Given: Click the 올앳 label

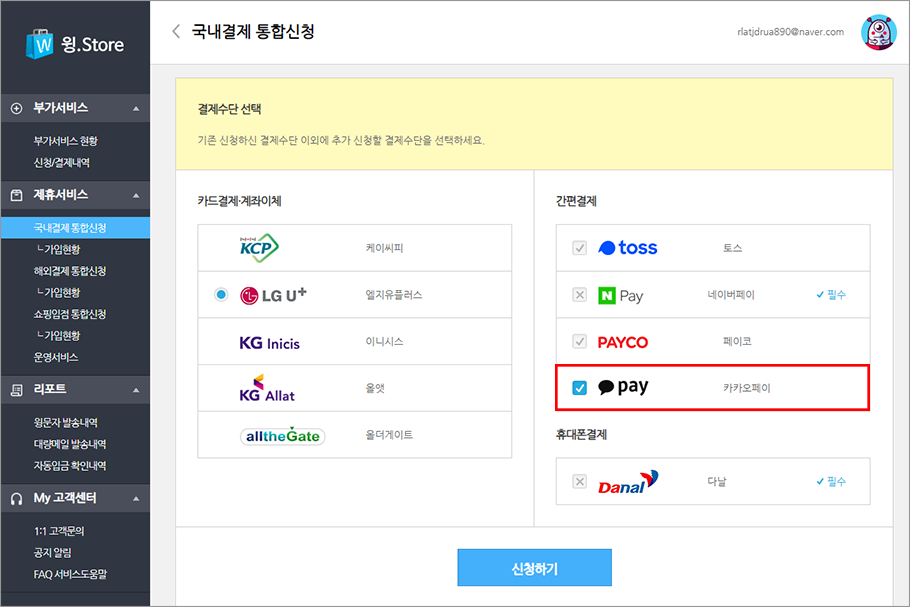Looking at the screenshot, I should pyautogui.click(x=375, y=388).
